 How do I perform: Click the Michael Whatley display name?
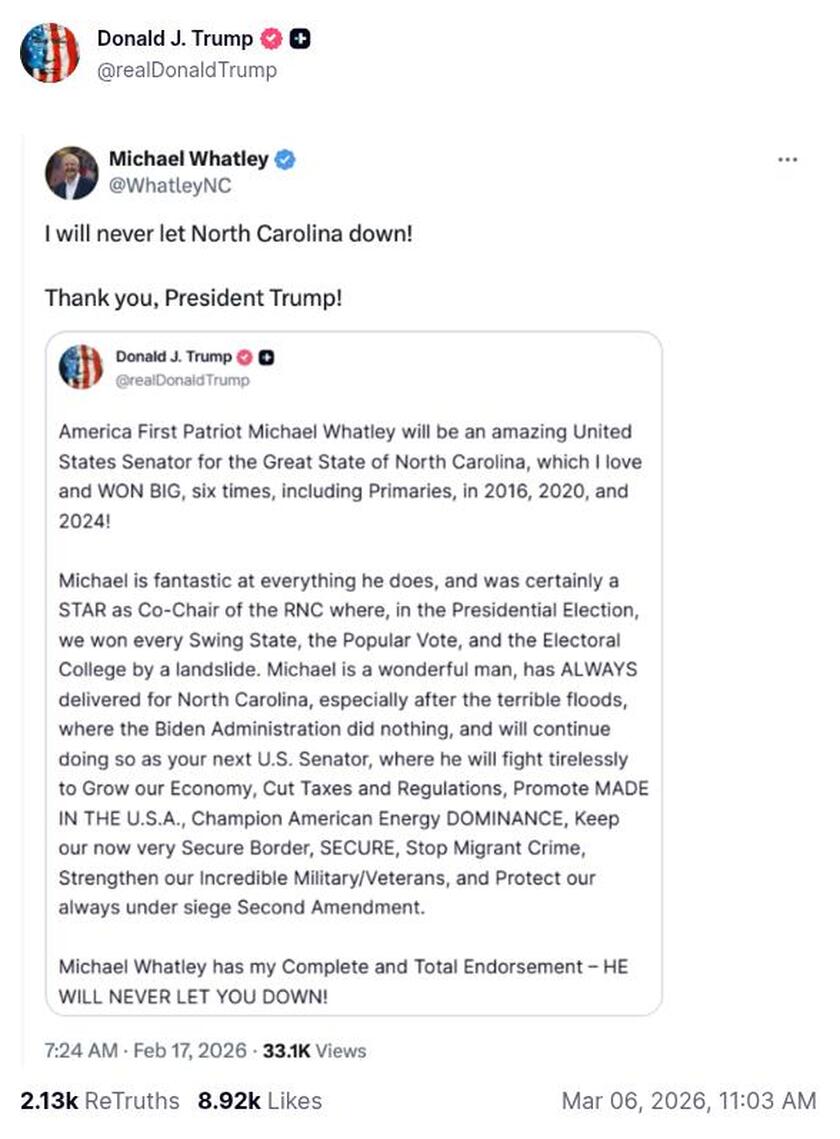188,159
